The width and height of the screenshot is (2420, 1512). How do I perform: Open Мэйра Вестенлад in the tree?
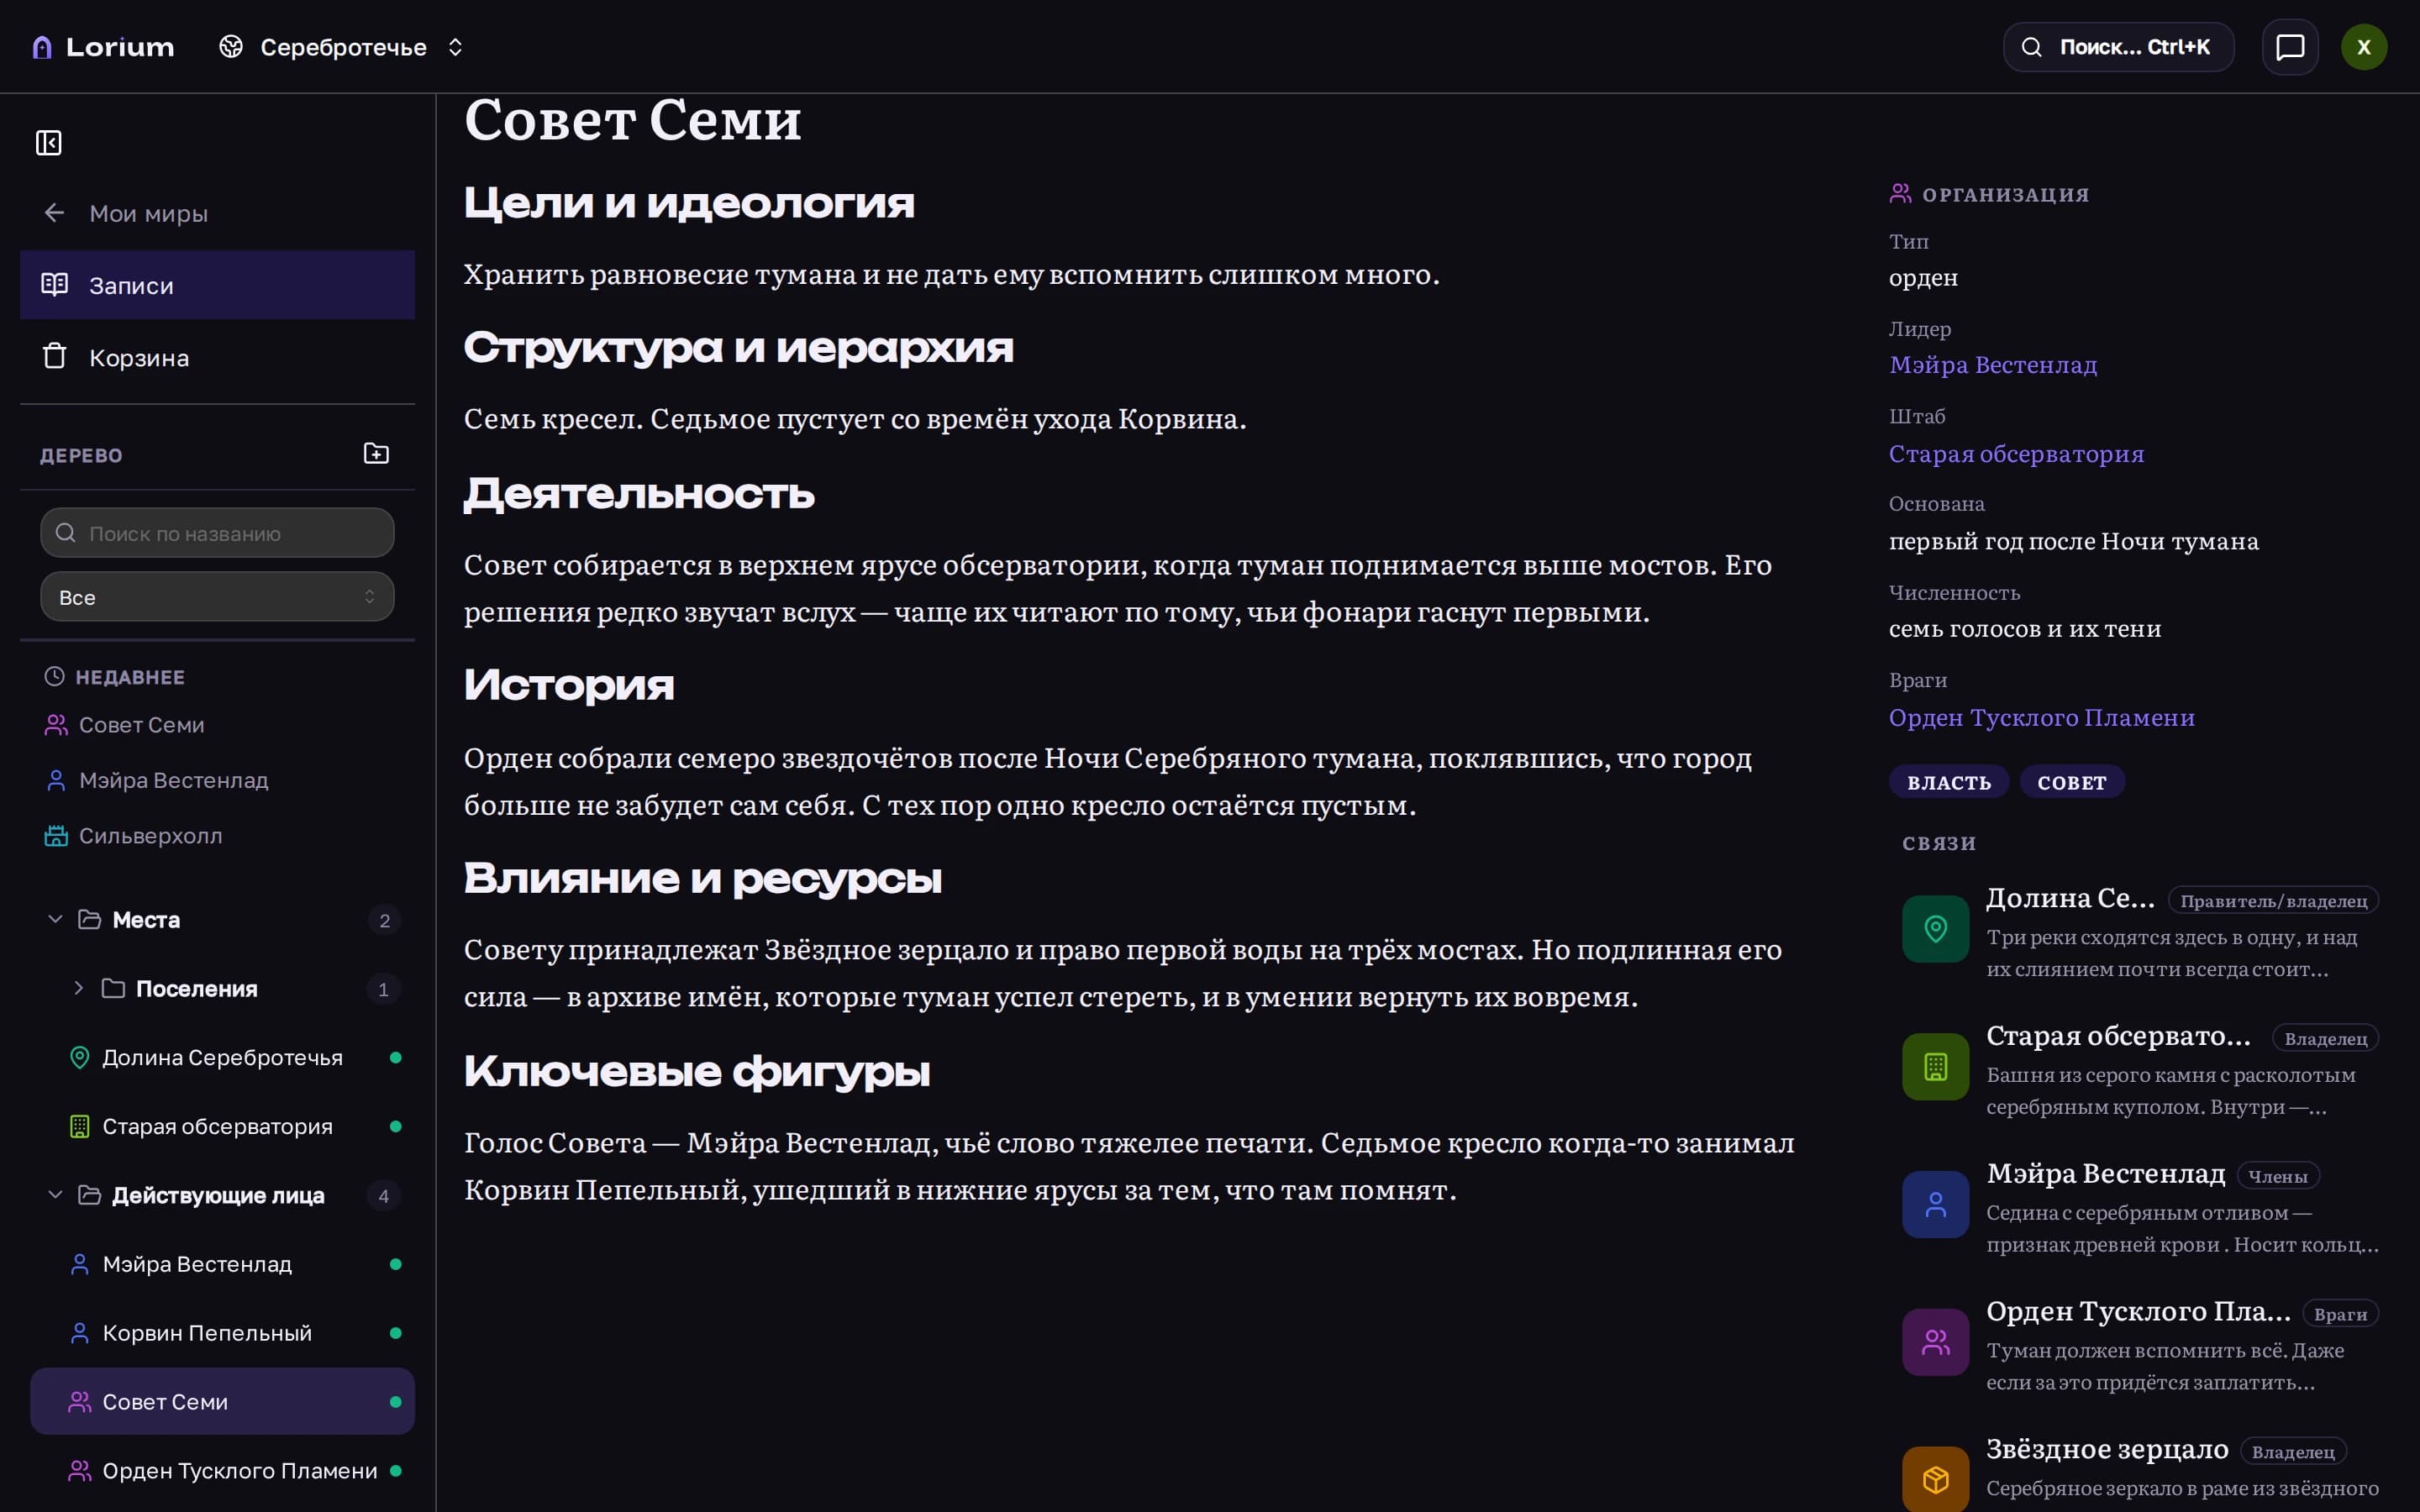click(x=222, y=1265)
